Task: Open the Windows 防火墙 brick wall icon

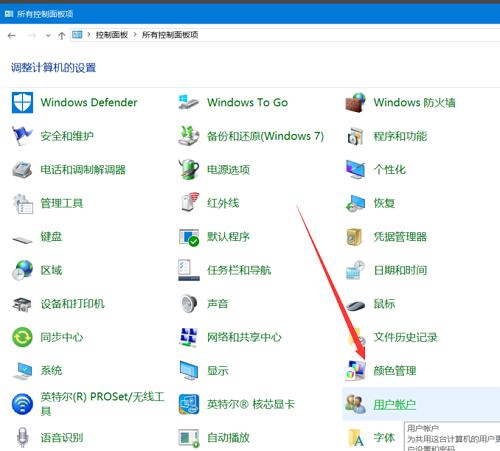Action: [355, 103]
